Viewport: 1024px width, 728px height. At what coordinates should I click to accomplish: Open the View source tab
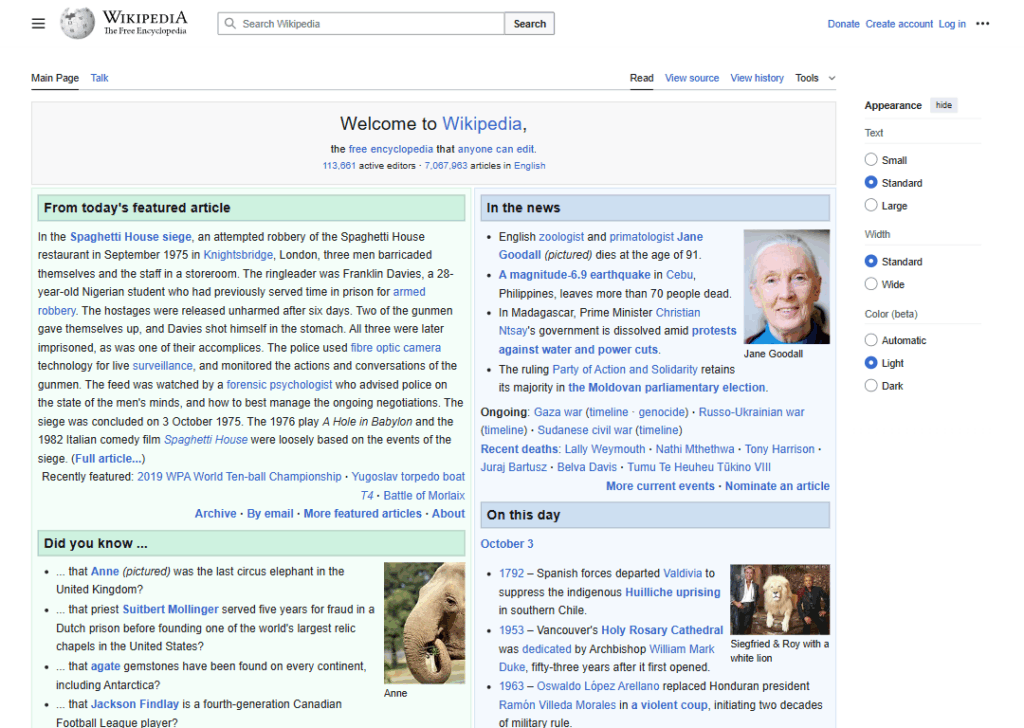(691, 78)
